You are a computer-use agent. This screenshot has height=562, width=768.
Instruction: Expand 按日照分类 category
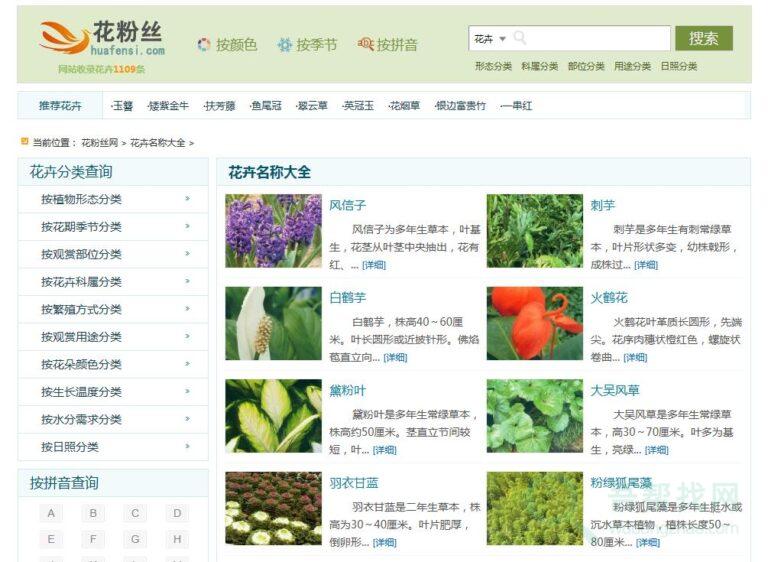tap(112, 447)
